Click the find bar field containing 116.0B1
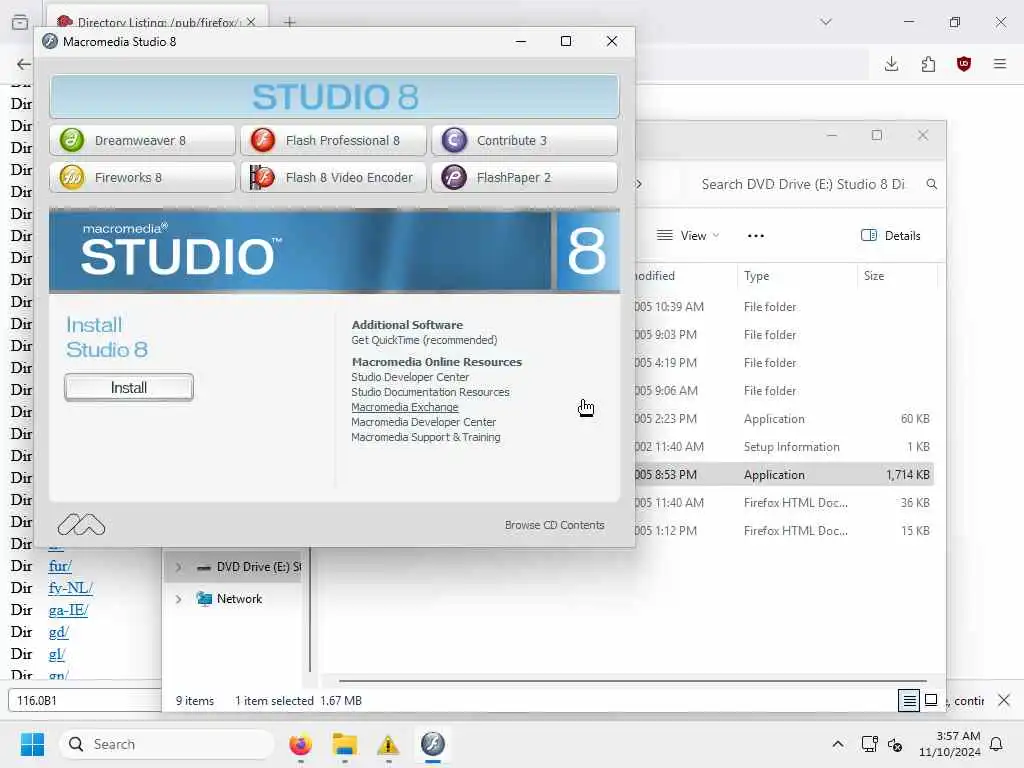The height and width of the screenshot is (768, 1024). (x=85, y=701)
